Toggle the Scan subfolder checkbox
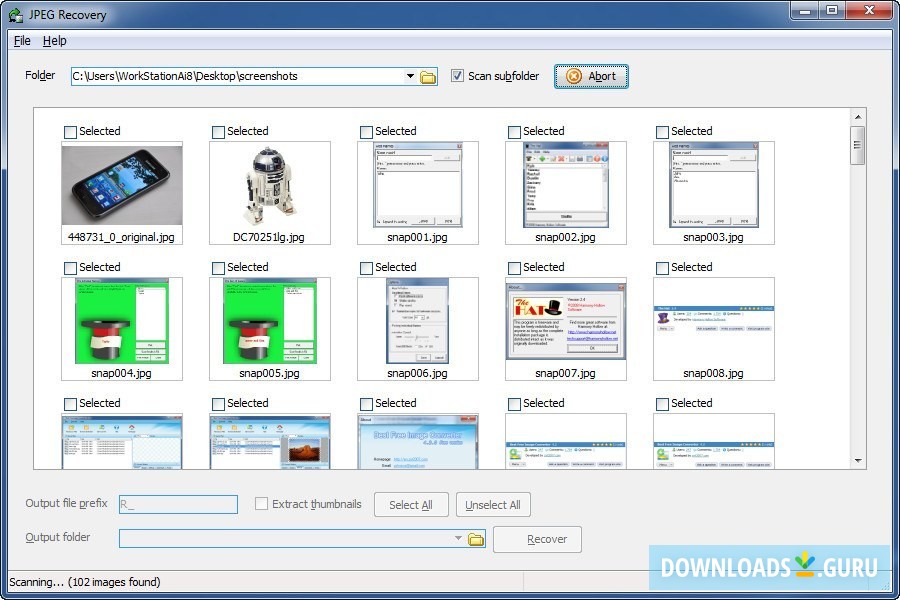The image size is (900, 600). pyautogui.click(x=457, y=76)
